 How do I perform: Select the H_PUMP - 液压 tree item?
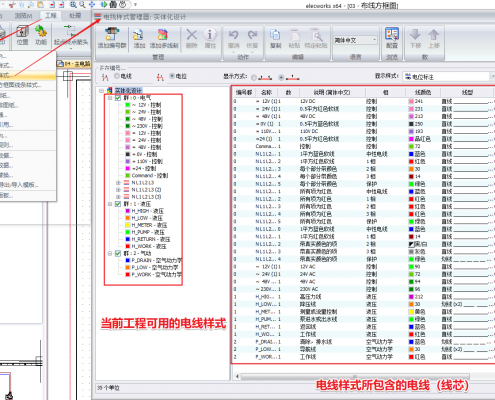148,232
